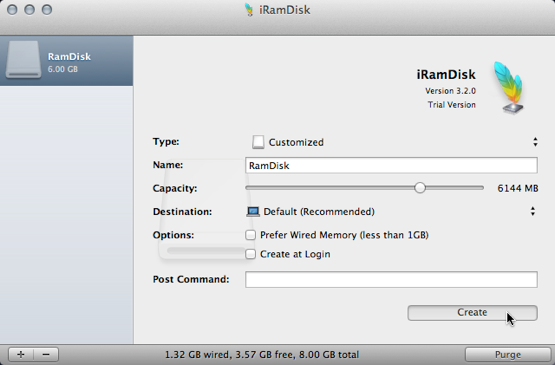Click the Name text field
This screenshot has width=555, height=365.
coord(391,165)
